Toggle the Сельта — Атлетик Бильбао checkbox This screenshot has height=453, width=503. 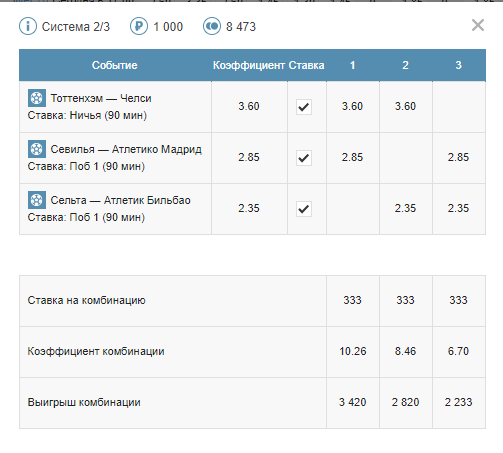coord(304,209)
